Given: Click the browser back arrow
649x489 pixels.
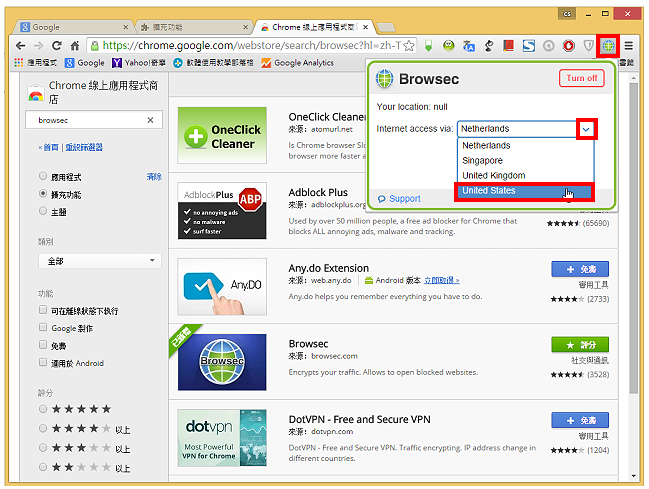Looking at the screenshot, I should point(20,46).
